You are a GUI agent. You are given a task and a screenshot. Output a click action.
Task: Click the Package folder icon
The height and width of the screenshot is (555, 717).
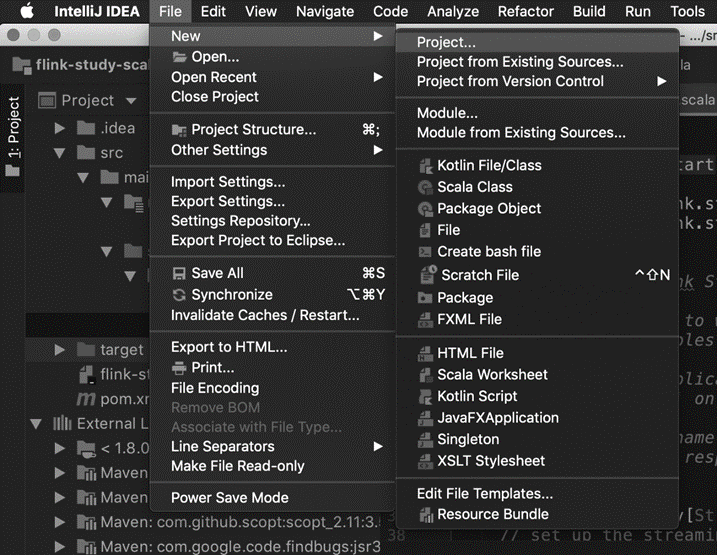click(425, 298)
